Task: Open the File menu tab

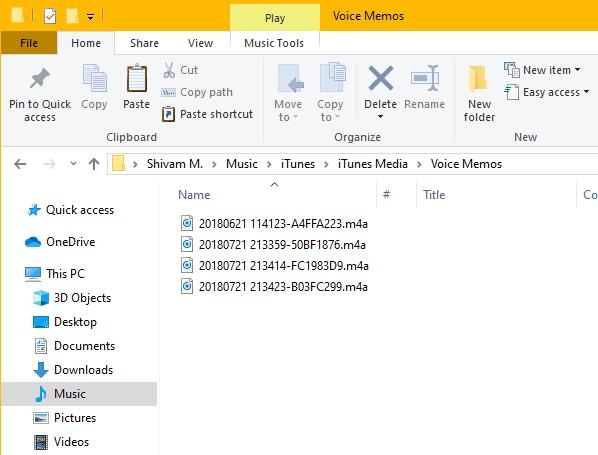Action: click(29, 43)
